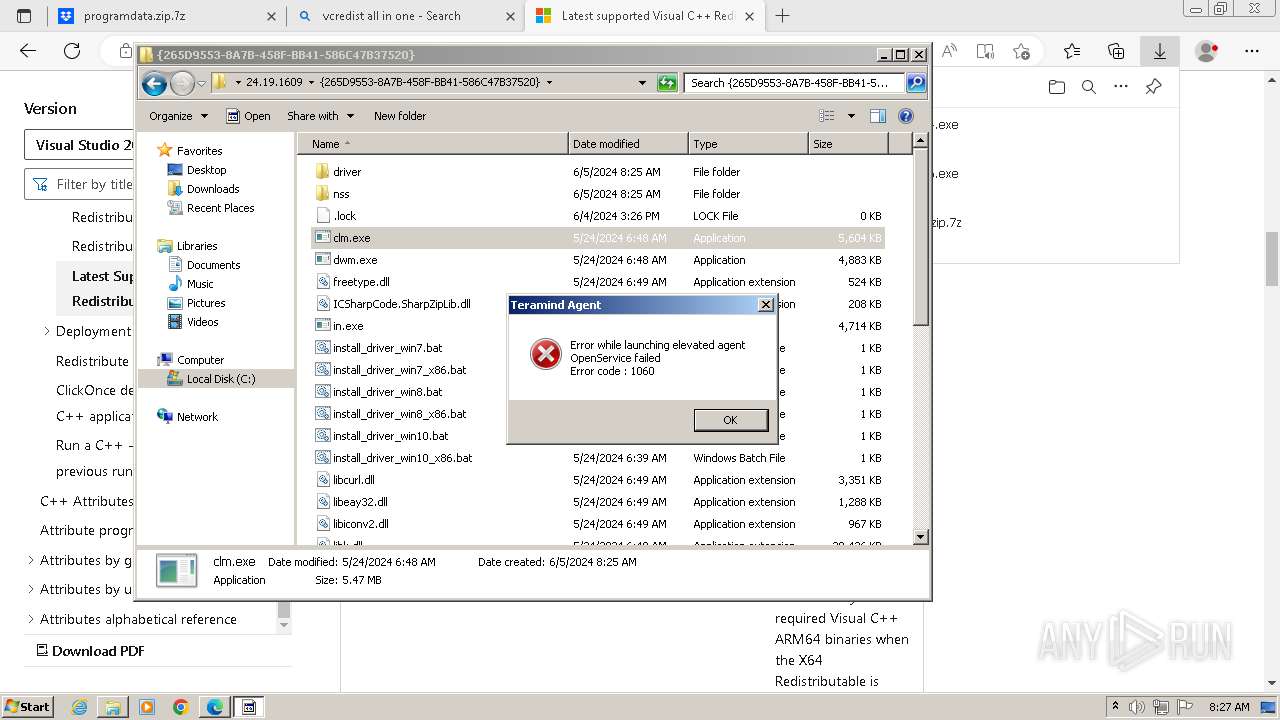Click New folder in Explorer toolbar

pyautogui.click(x=400, y=116)
